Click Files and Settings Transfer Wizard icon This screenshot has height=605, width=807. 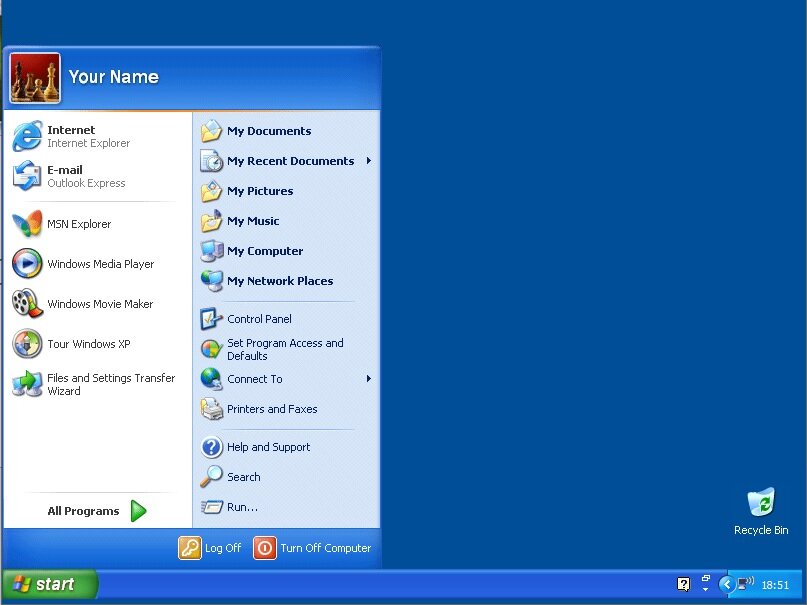(x=27, y=384)
